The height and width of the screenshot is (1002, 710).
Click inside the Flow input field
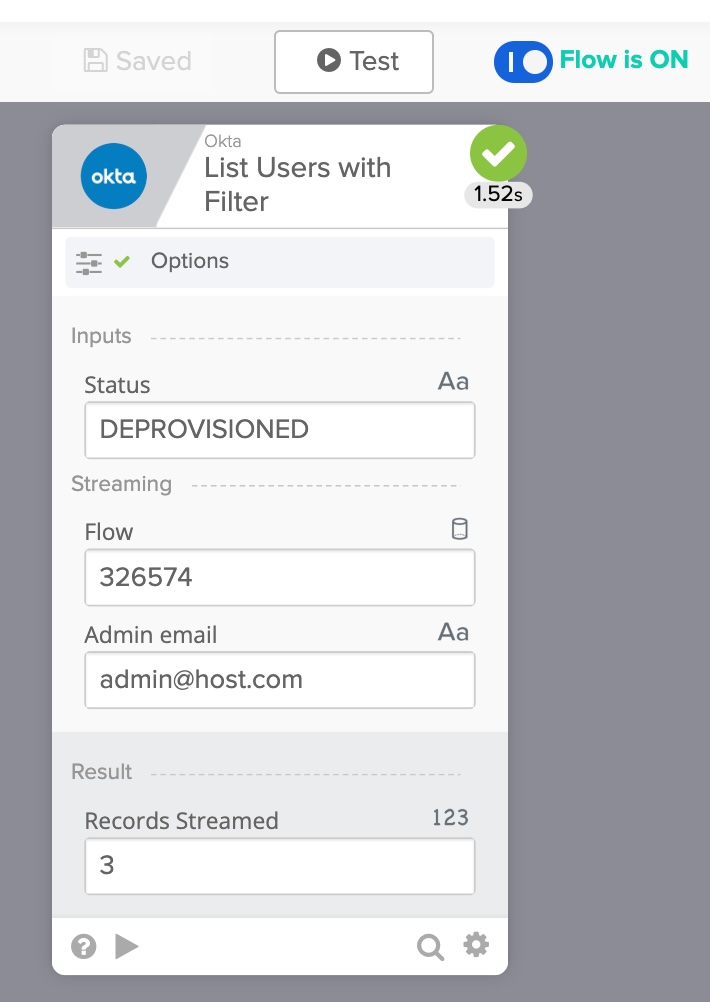click(x=279, y=577)
